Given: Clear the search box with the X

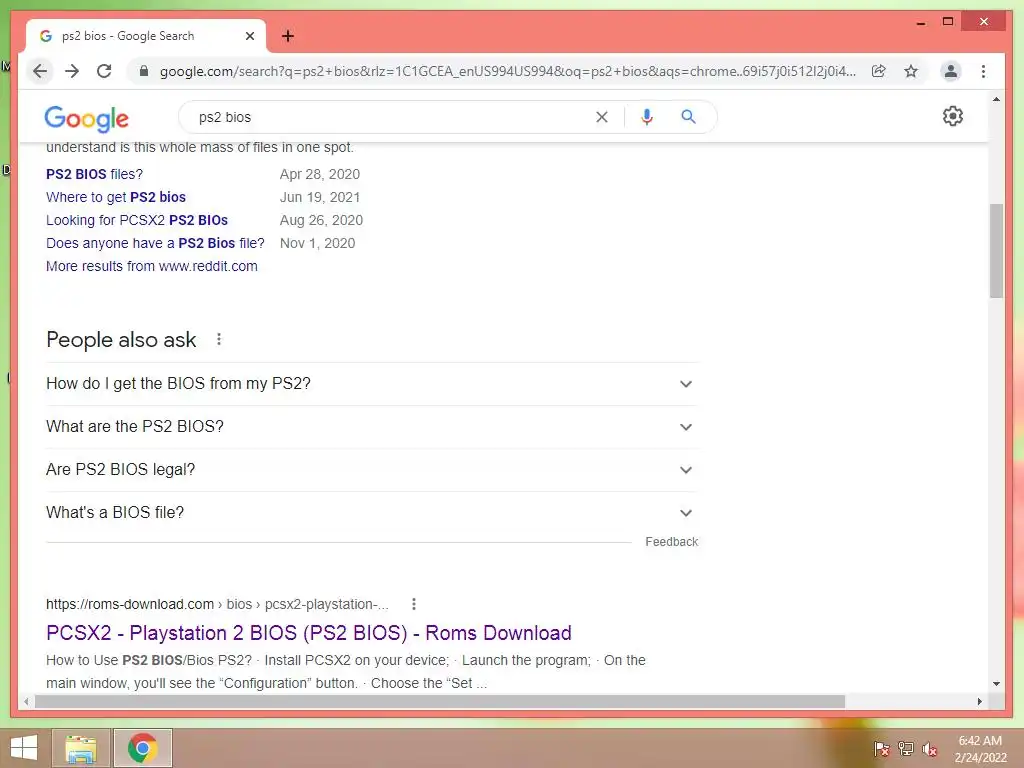Looking at the screenshot, I should coord(601,117).
